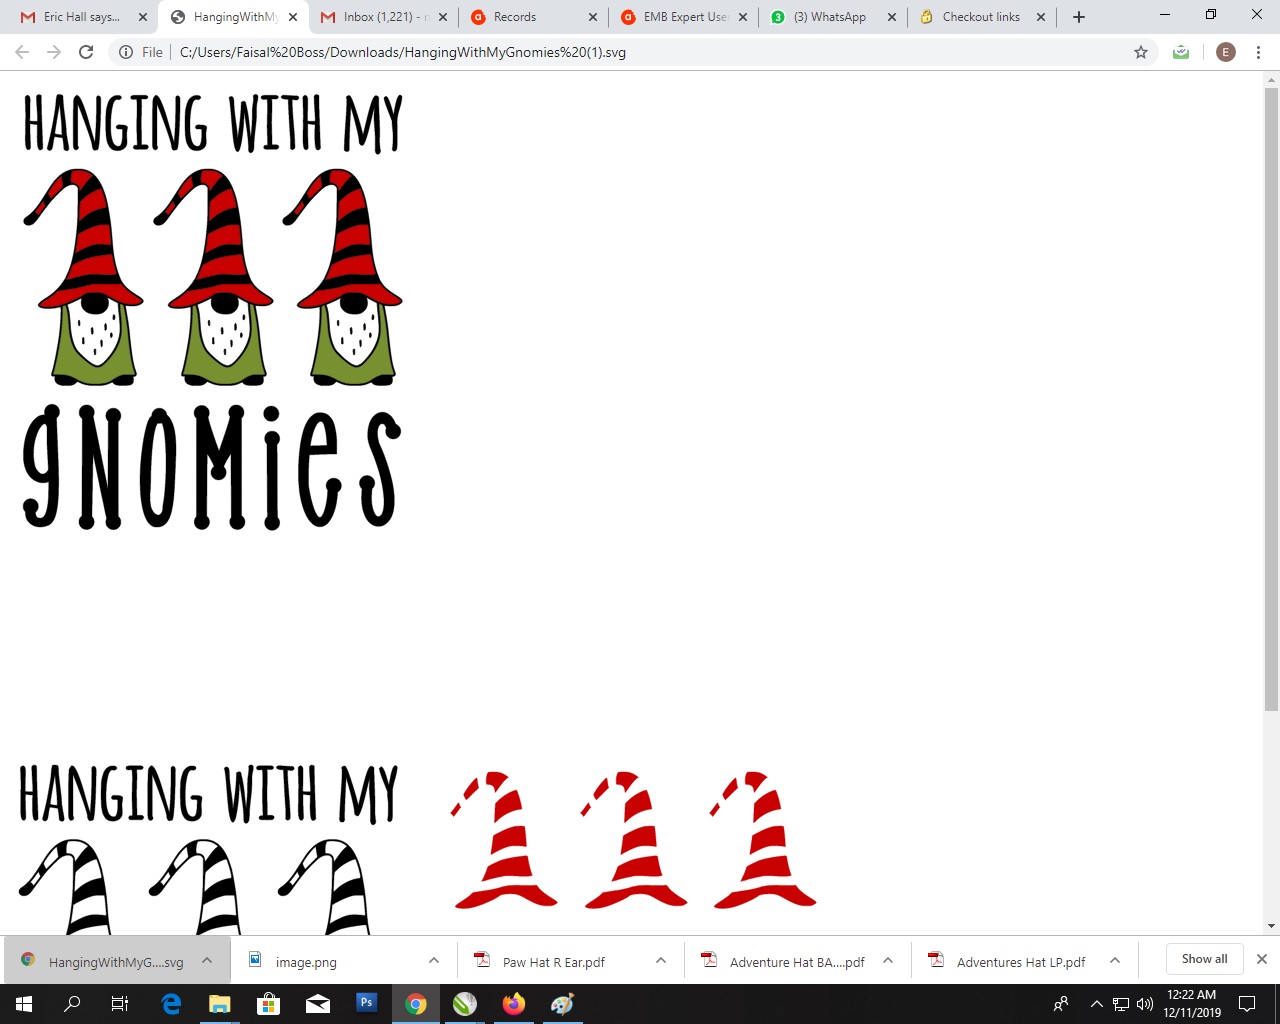The height and width of the screenshot is (1024, 1280).
Task: Close the downloads bar
Action: tap(1262, 959)
